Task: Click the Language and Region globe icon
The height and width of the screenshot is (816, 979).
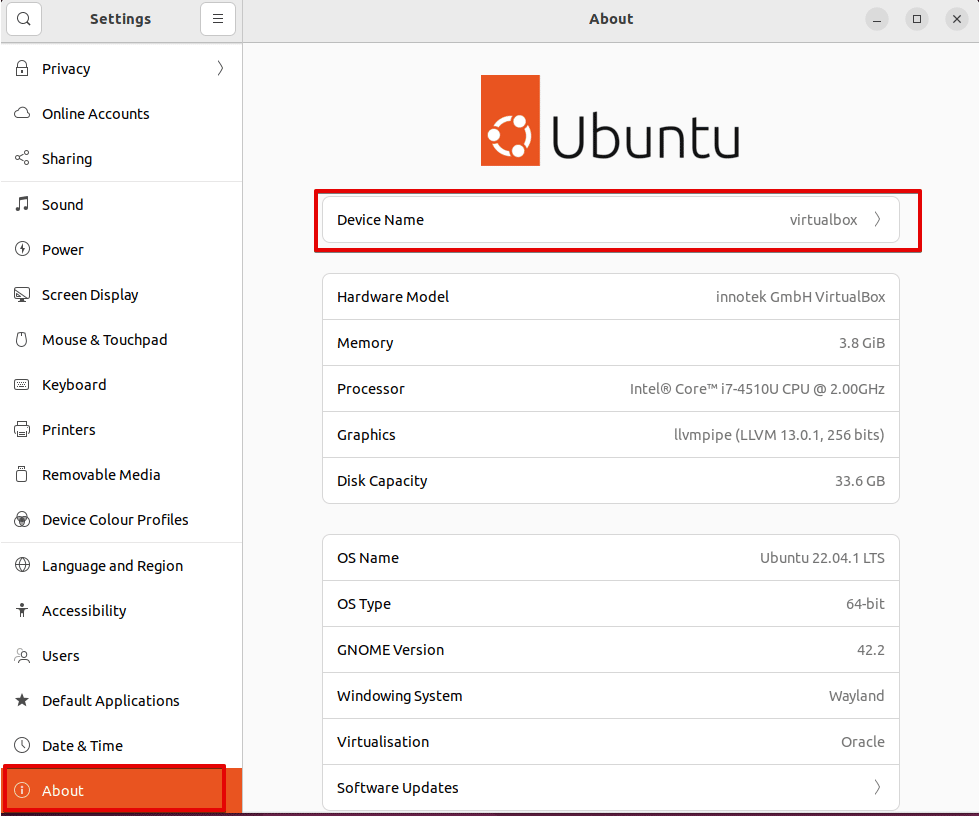Action: point(22,565)
